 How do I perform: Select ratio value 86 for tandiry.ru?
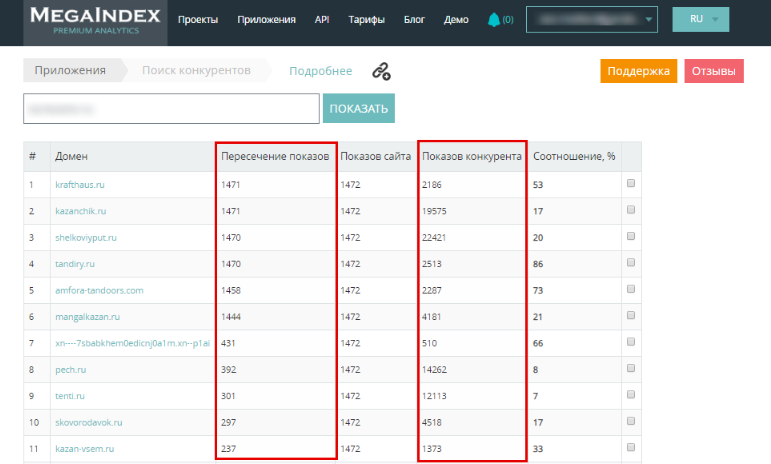[538, 264]
